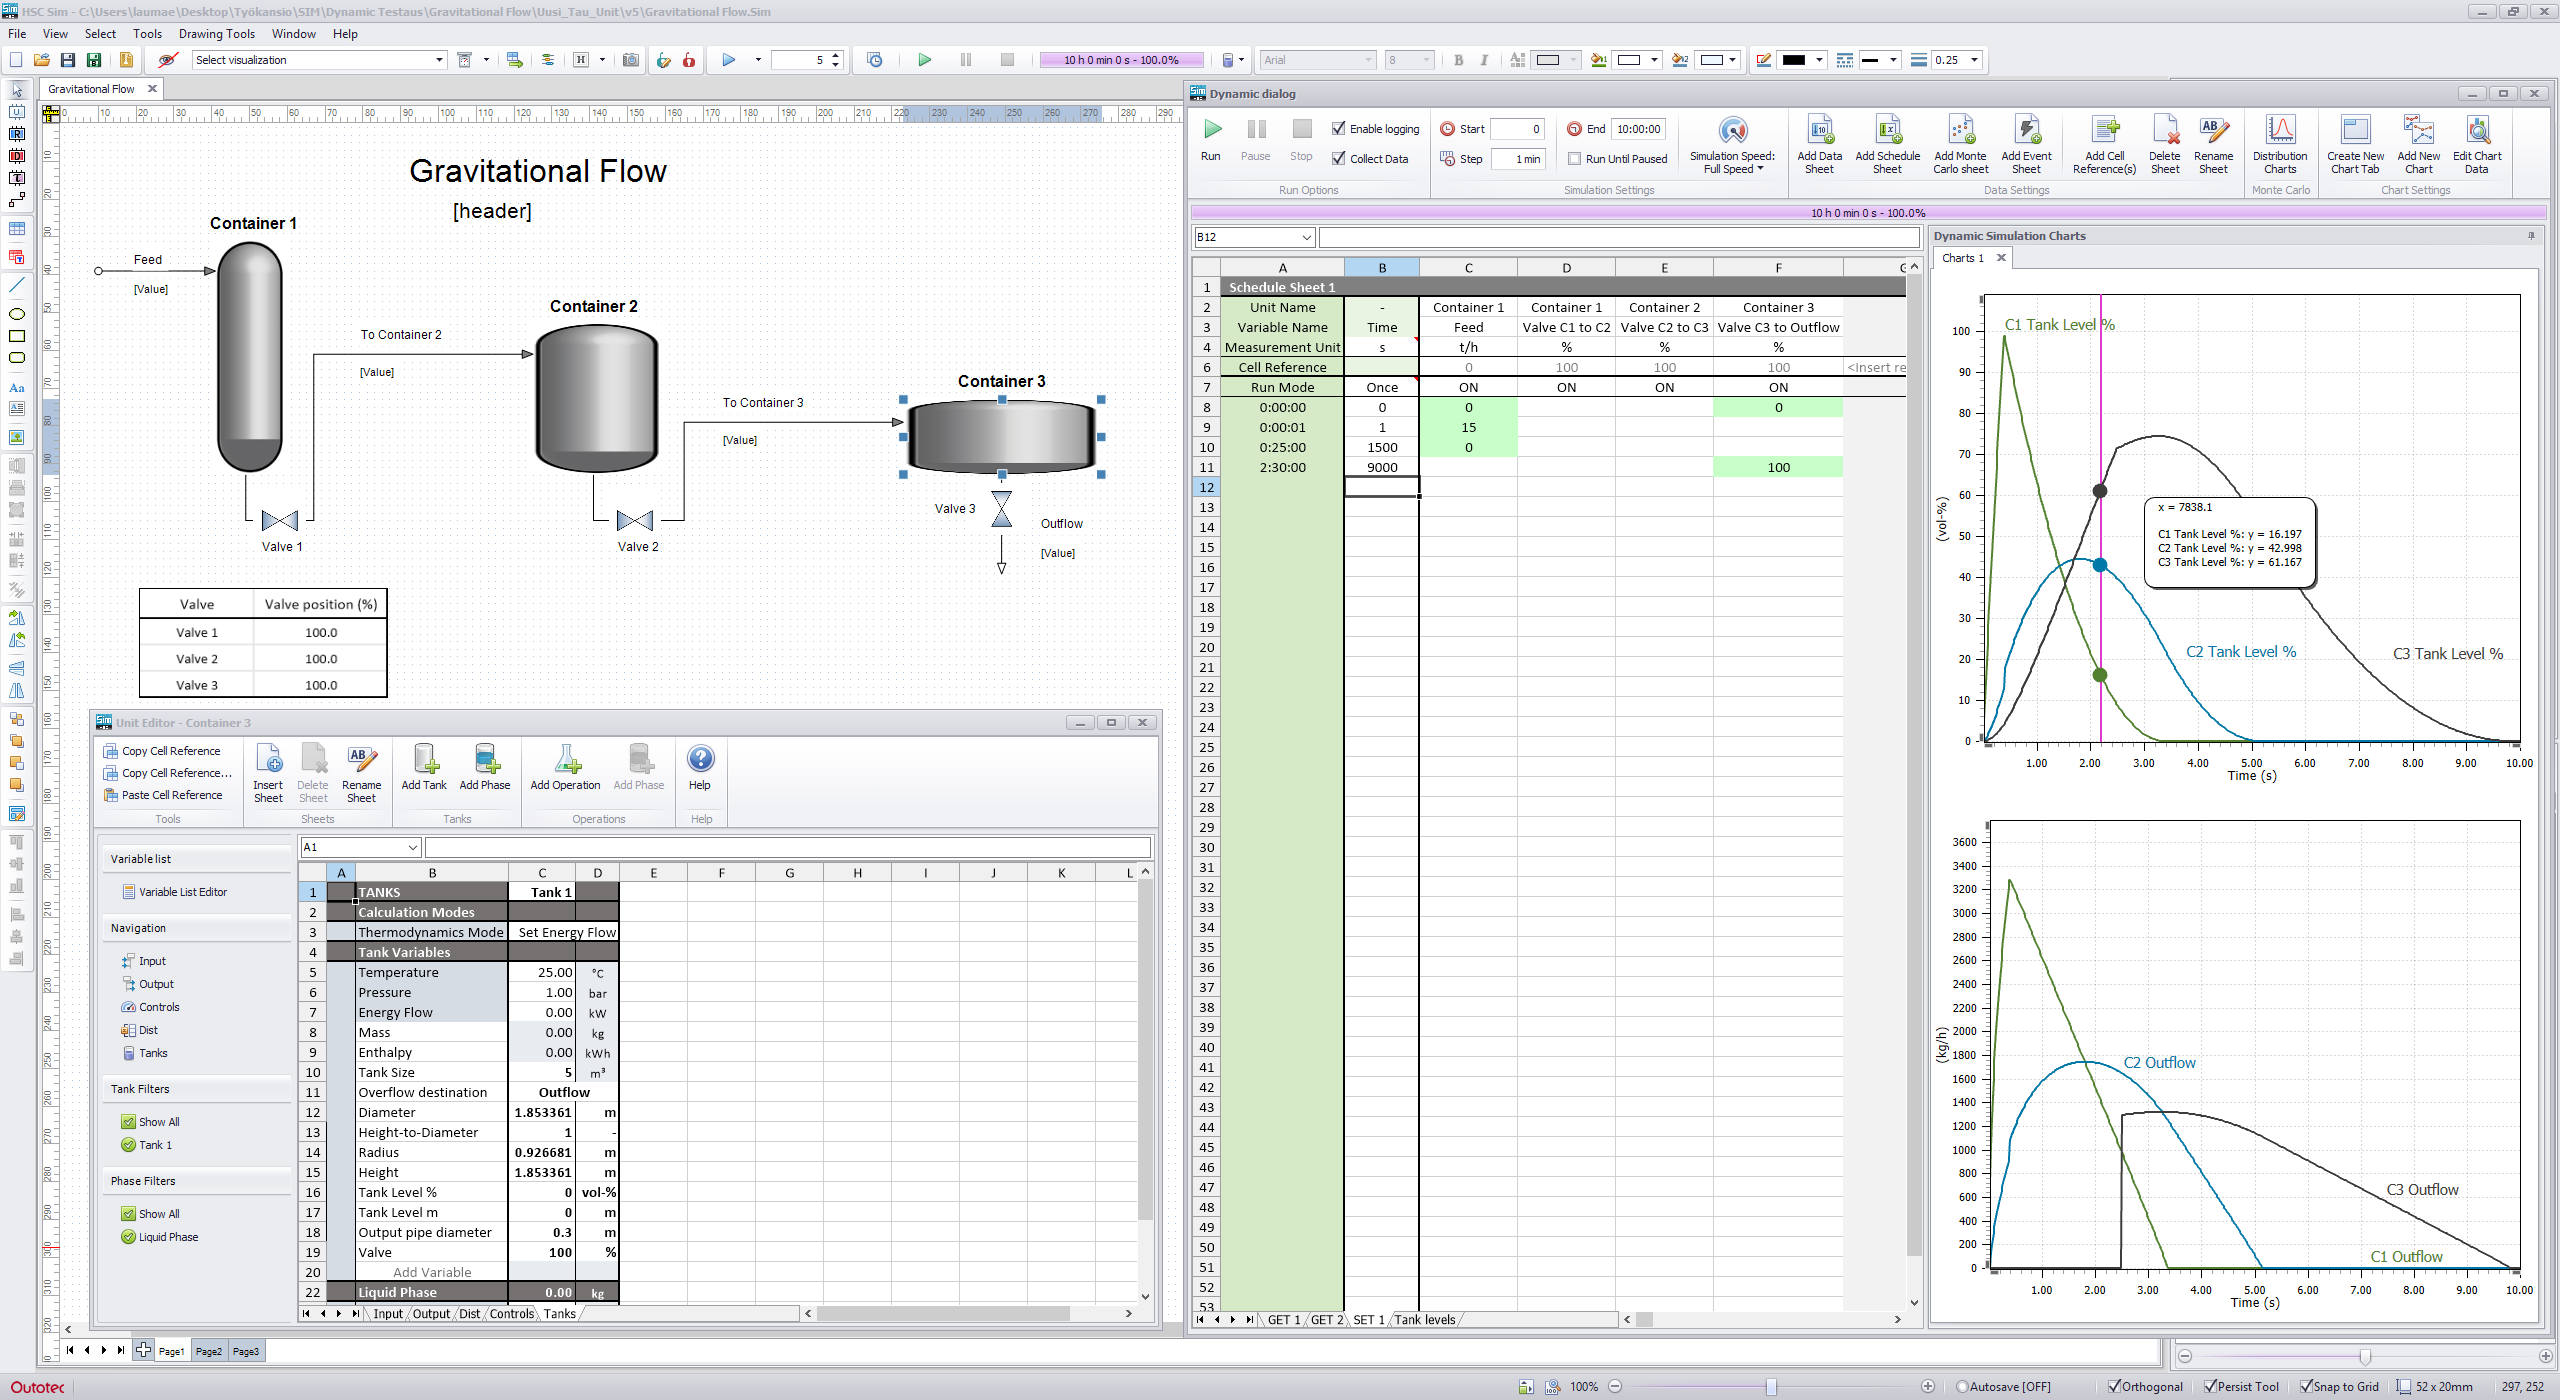The width and height of the screenshot is (2560, 1400).
Task: Click Add Tank in Unit Editor
Action: pyautogui.click(x=424, y=767)
